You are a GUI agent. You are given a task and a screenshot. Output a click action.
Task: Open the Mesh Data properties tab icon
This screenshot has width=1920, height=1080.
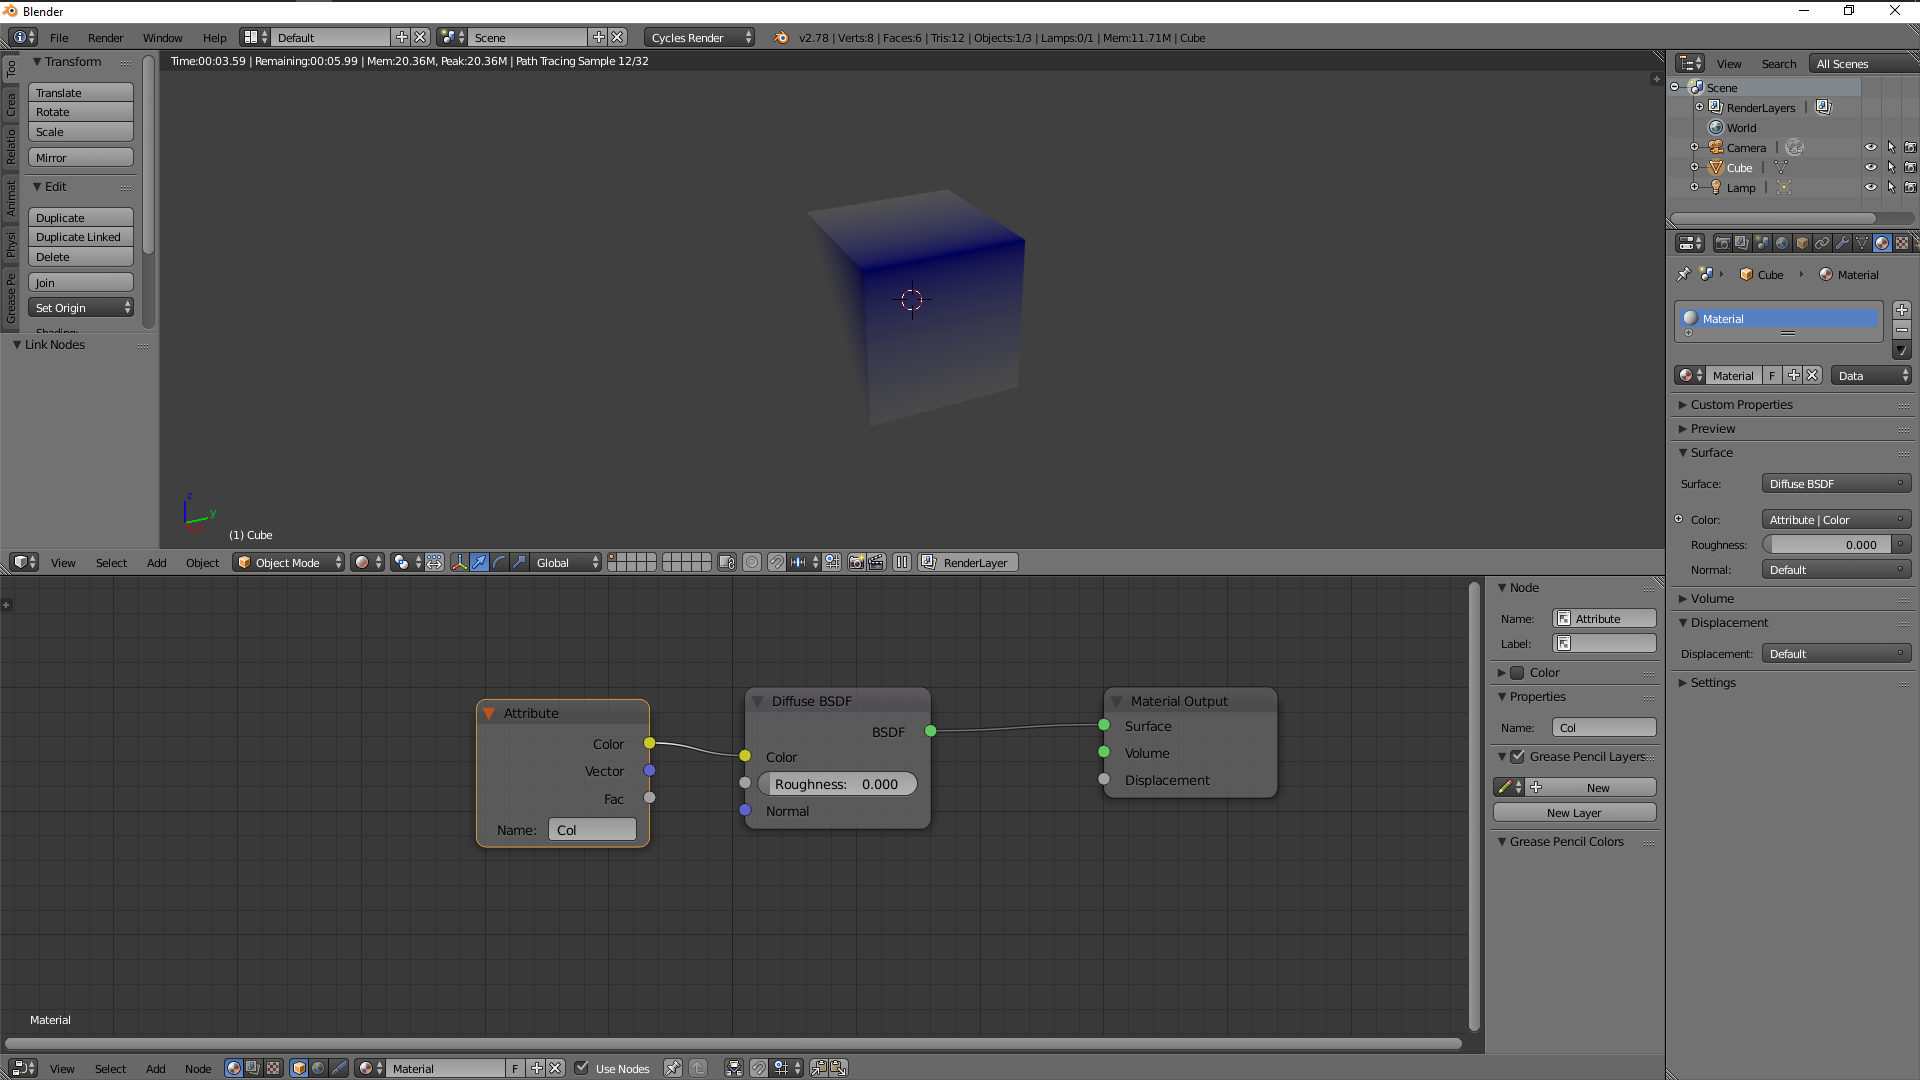[x=1862, y=243]
